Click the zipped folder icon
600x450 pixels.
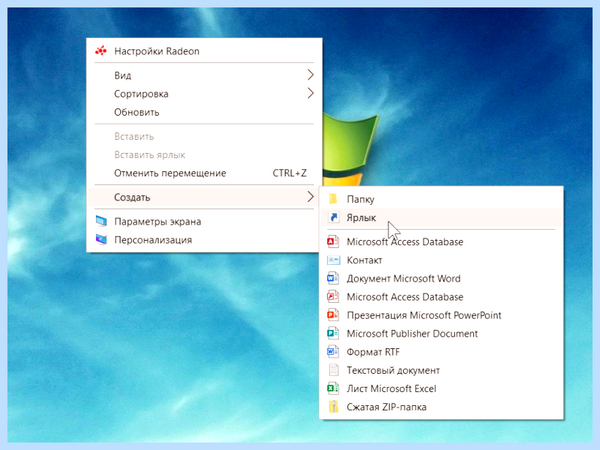coord(333,406)
